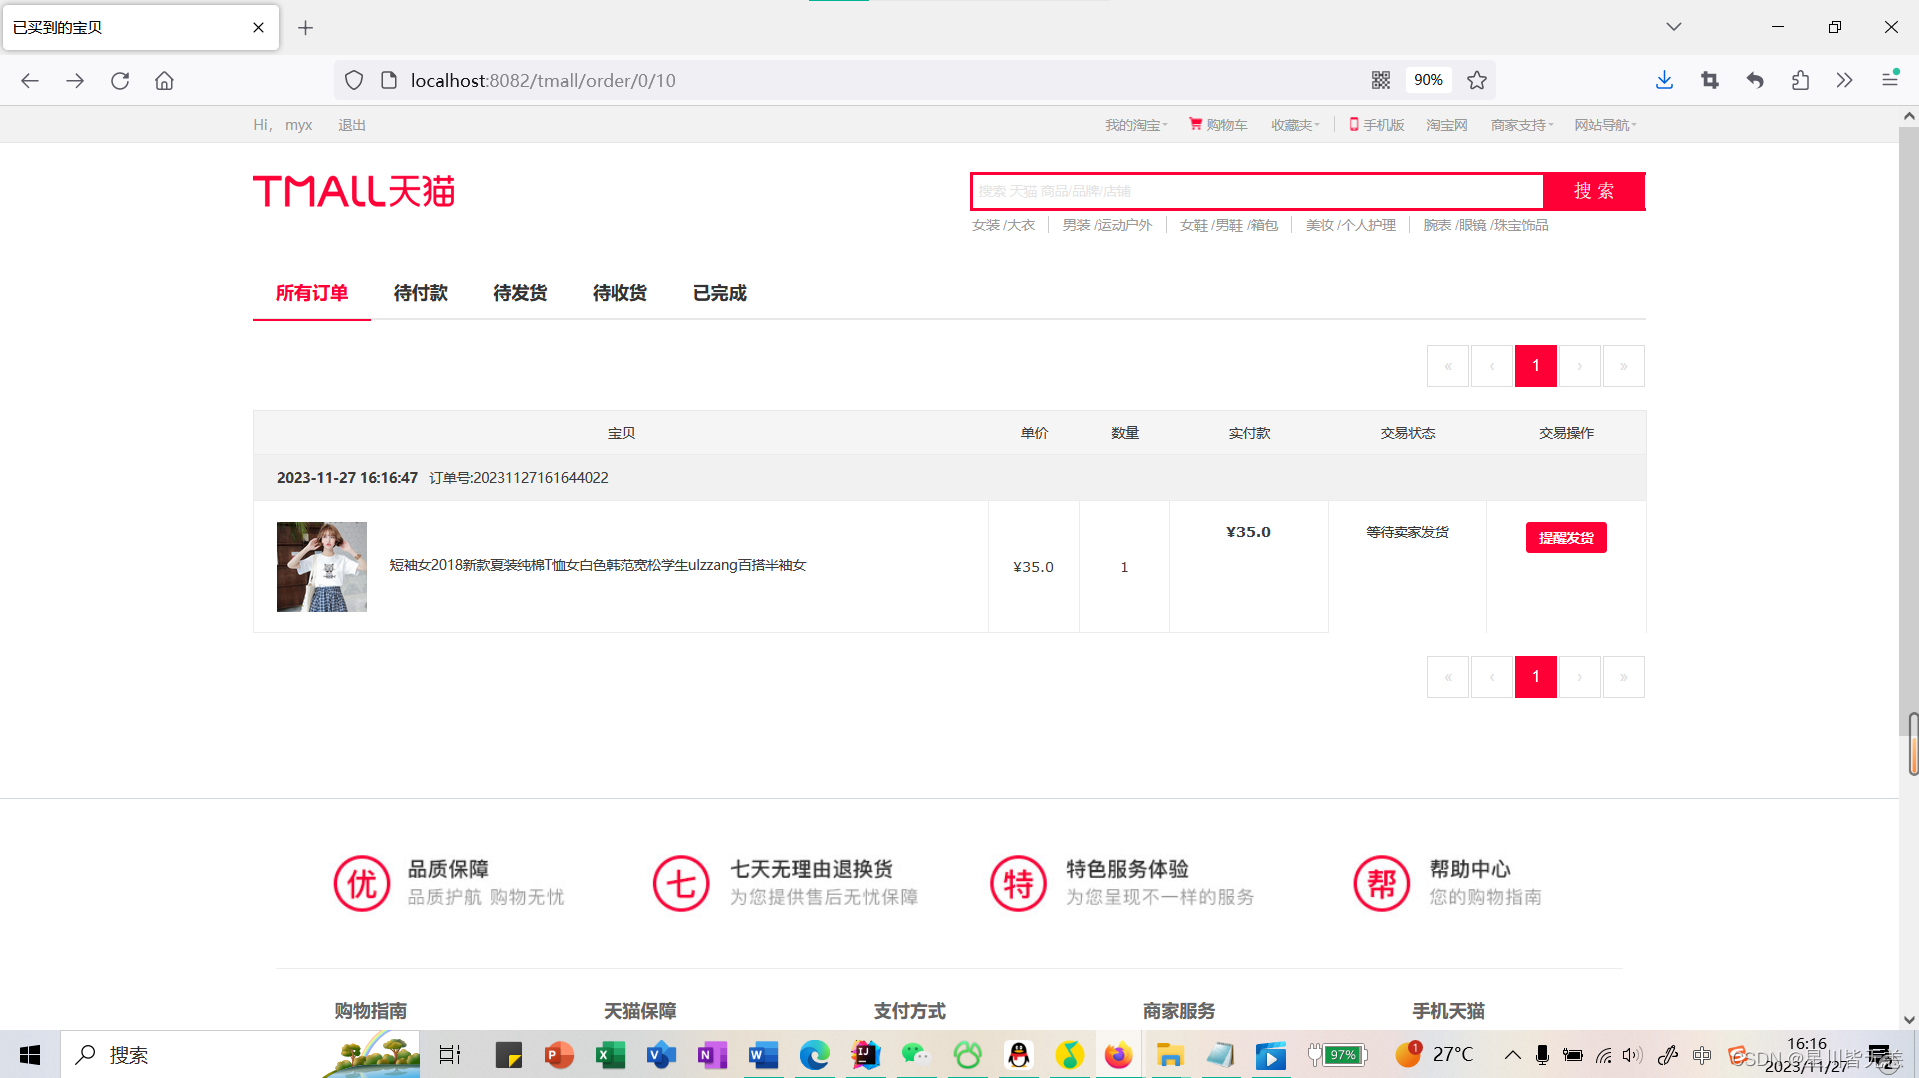Go back to the previous page
1919x1078 pixels.
(30, 80)
